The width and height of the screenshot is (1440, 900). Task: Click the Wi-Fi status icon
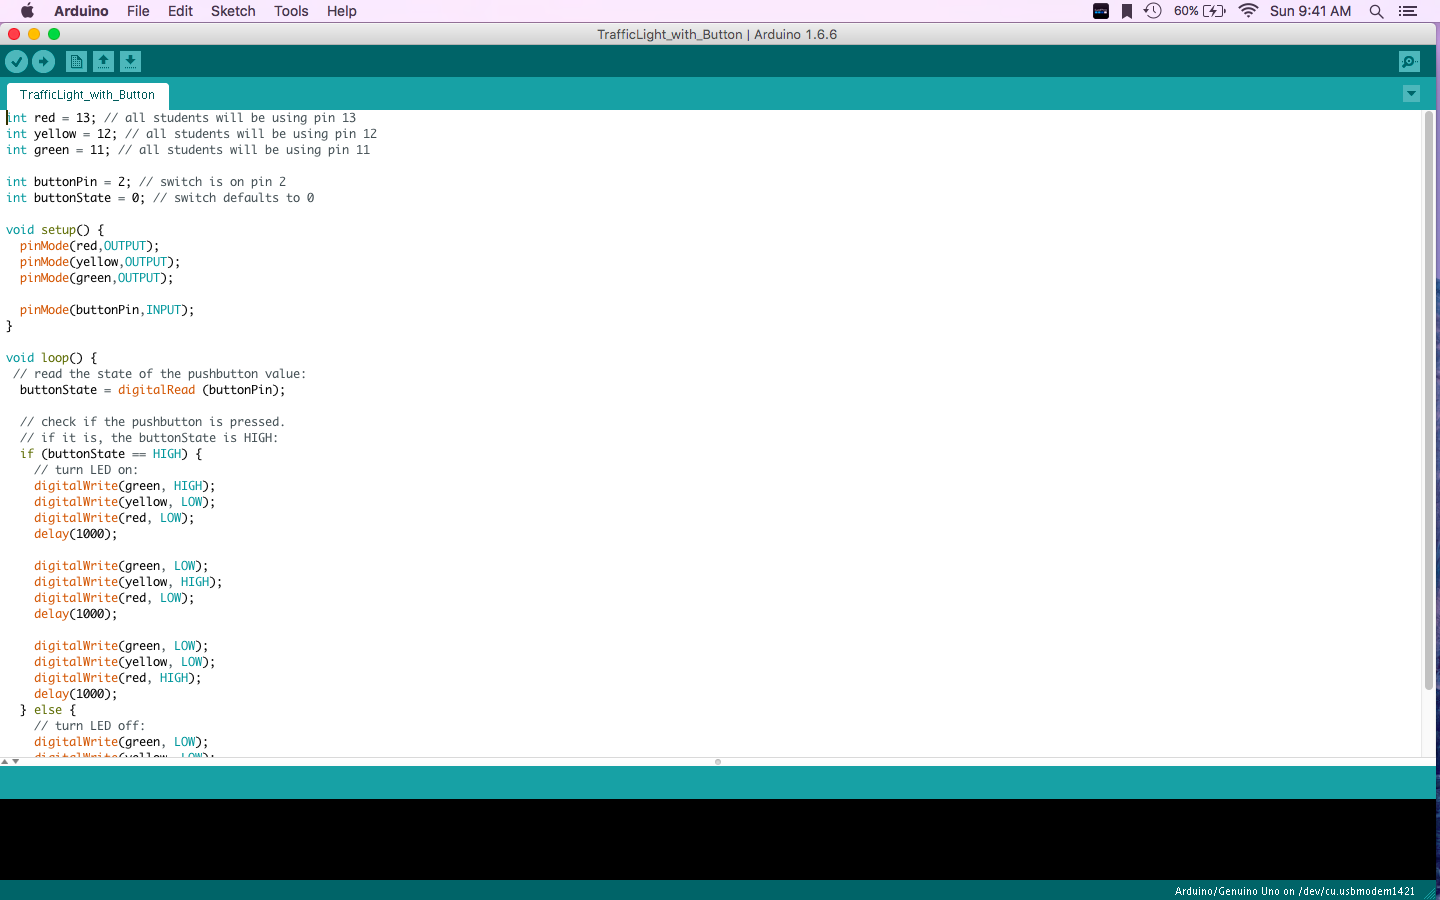1248,11
